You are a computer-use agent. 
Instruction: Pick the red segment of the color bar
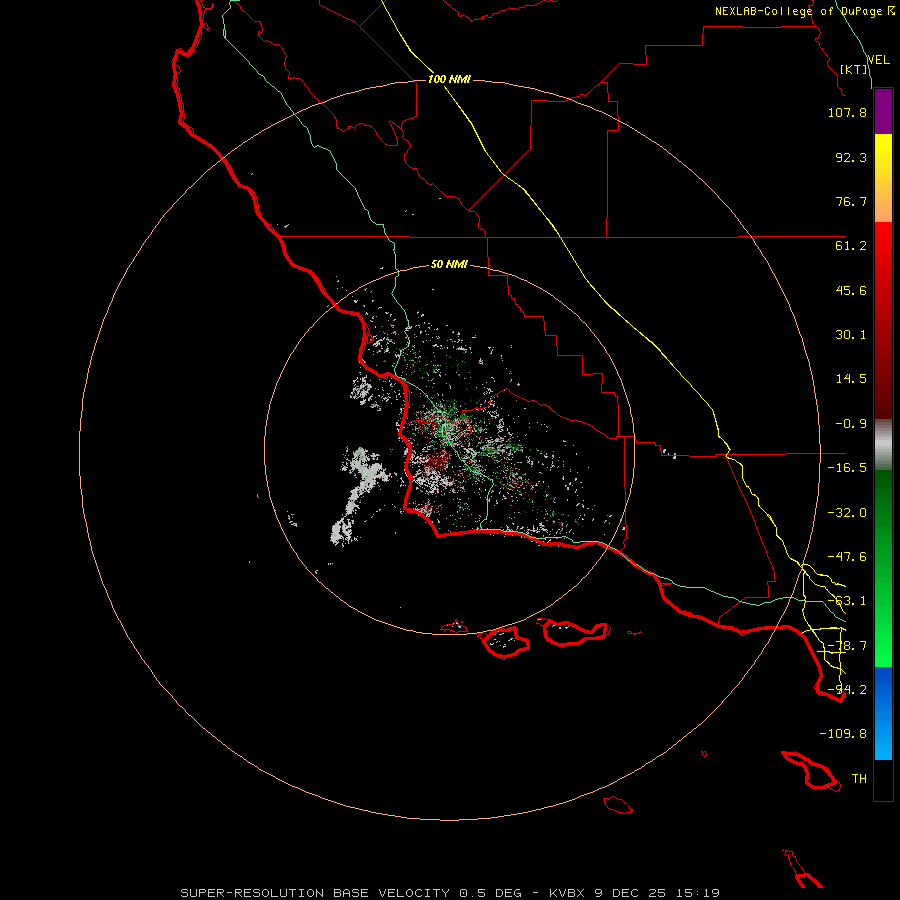(883, 320)
